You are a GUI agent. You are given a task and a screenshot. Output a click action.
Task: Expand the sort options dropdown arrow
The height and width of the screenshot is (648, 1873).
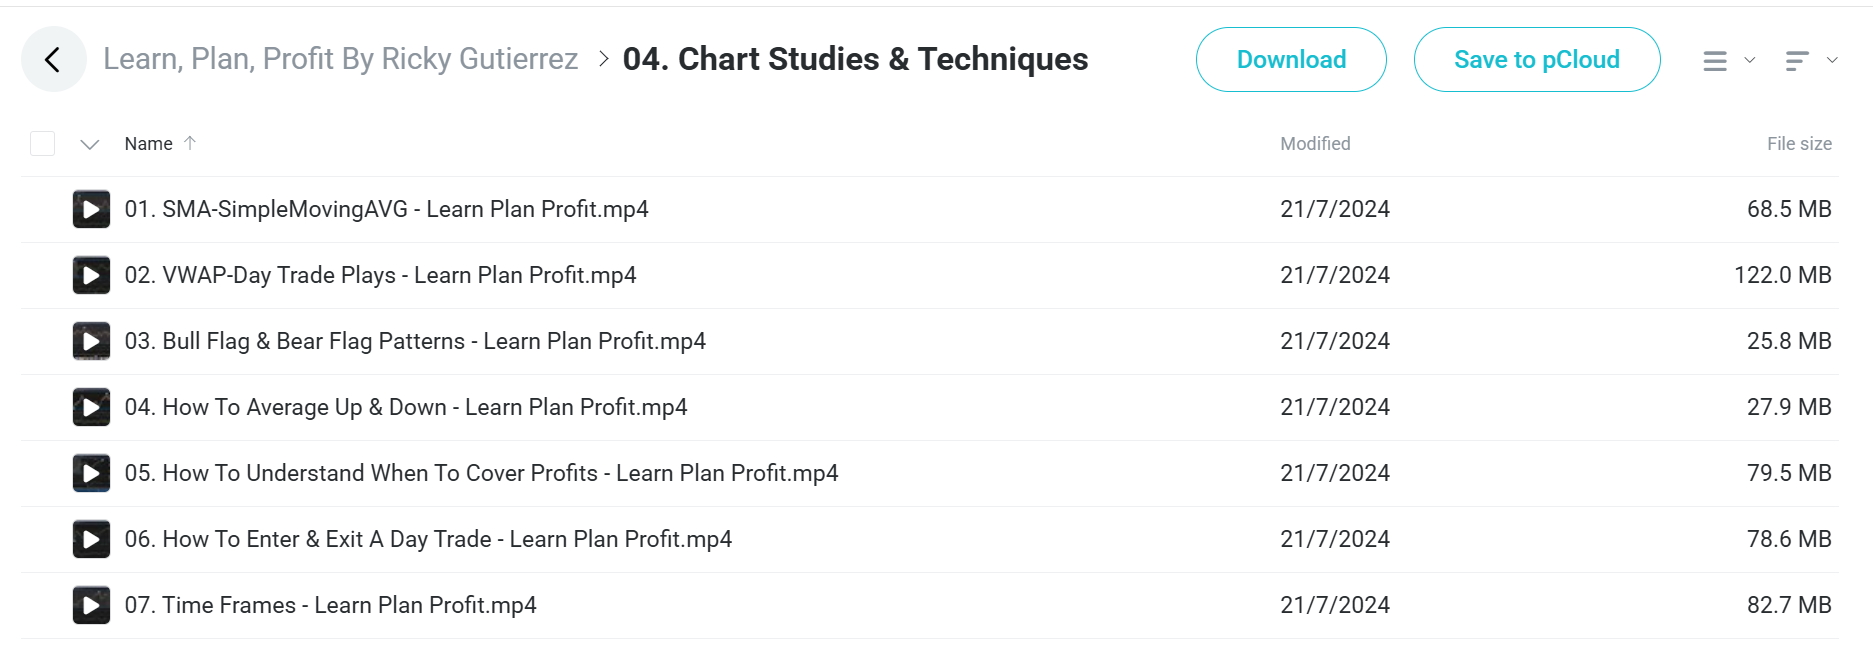(x=1832, y=60)
